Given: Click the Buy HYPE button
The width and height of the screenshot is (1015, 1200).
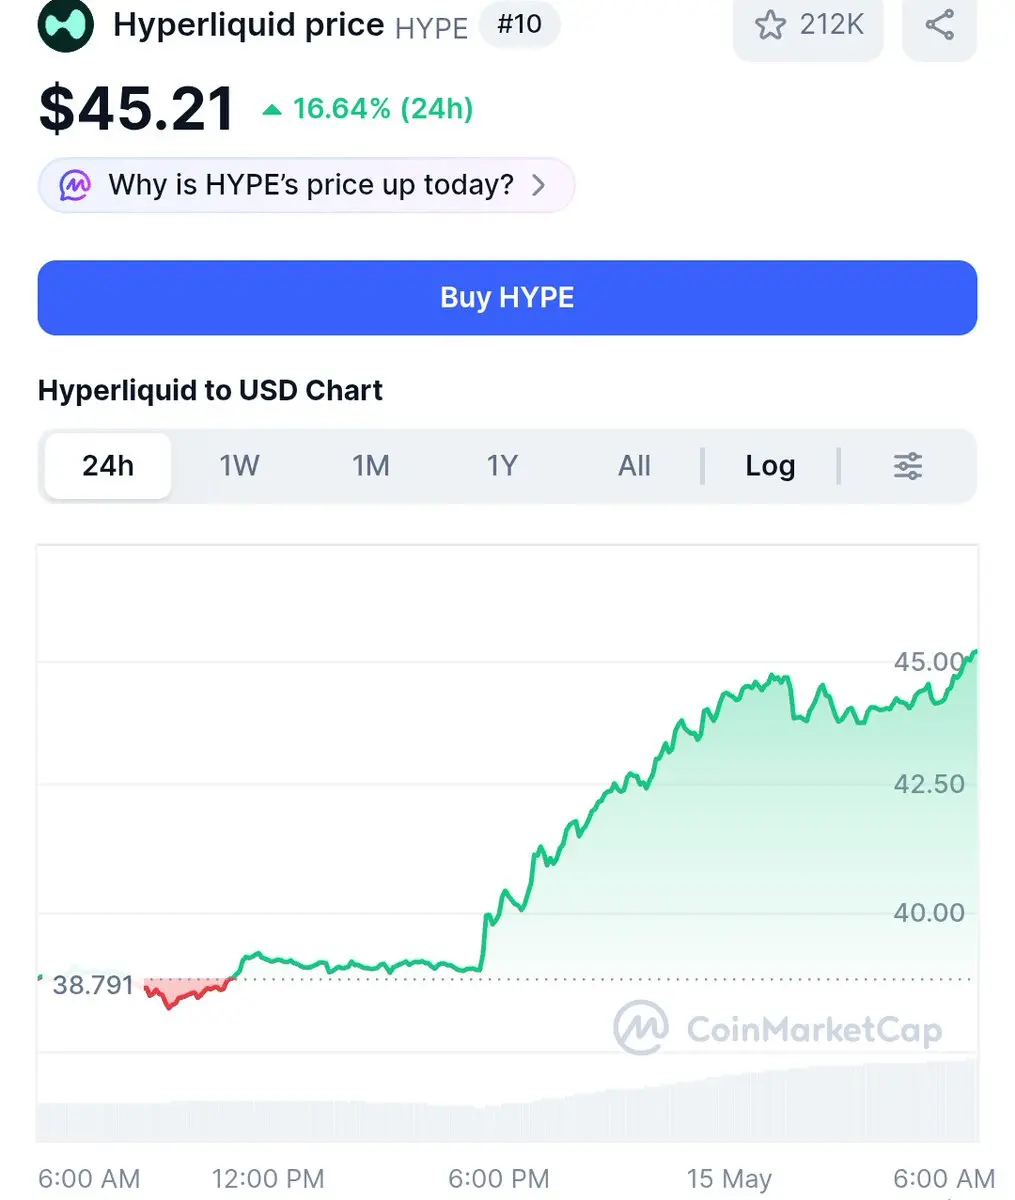Looking at the screenshot, I should [507, 298].
